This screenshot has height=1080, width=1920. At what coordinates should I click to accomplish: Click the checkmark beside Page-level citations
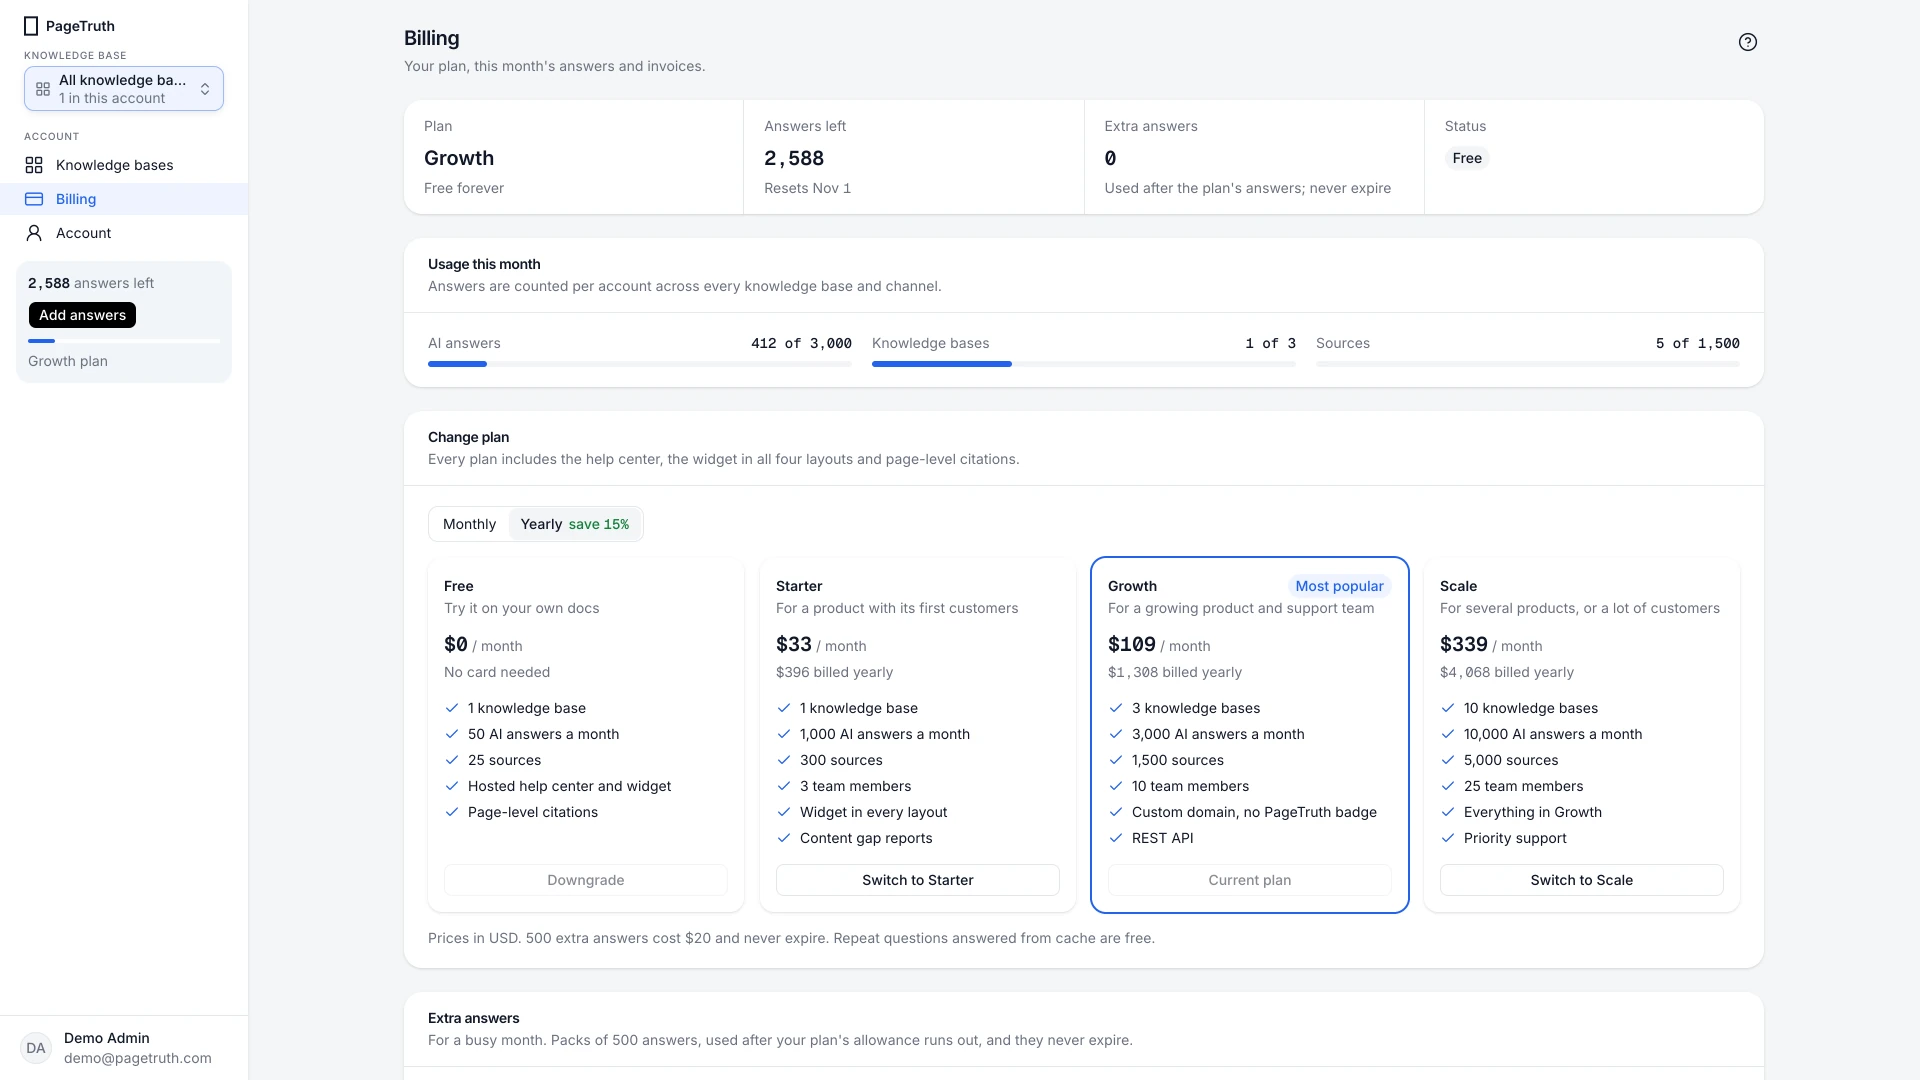[452, 812]
